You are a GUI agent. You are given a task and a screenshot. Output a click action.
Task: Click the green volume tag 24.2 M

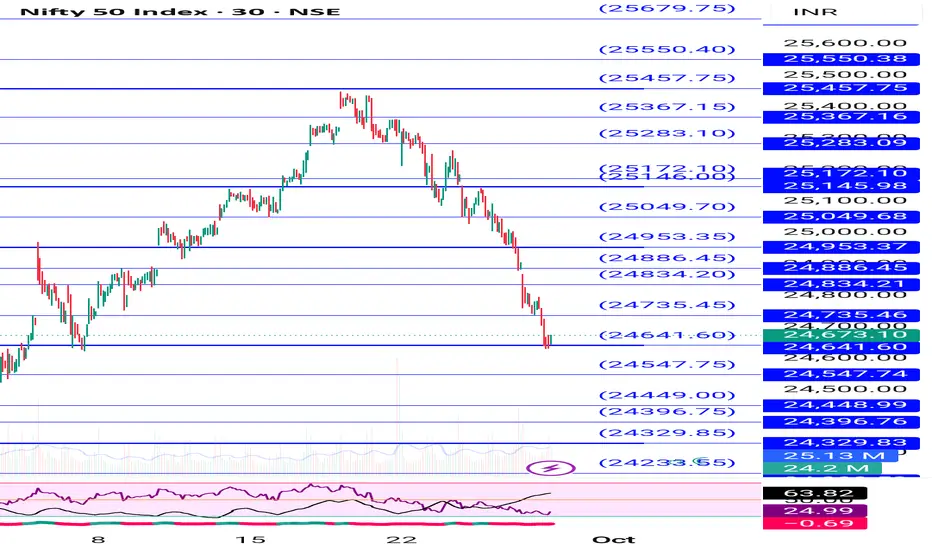(x=822, y=469)
